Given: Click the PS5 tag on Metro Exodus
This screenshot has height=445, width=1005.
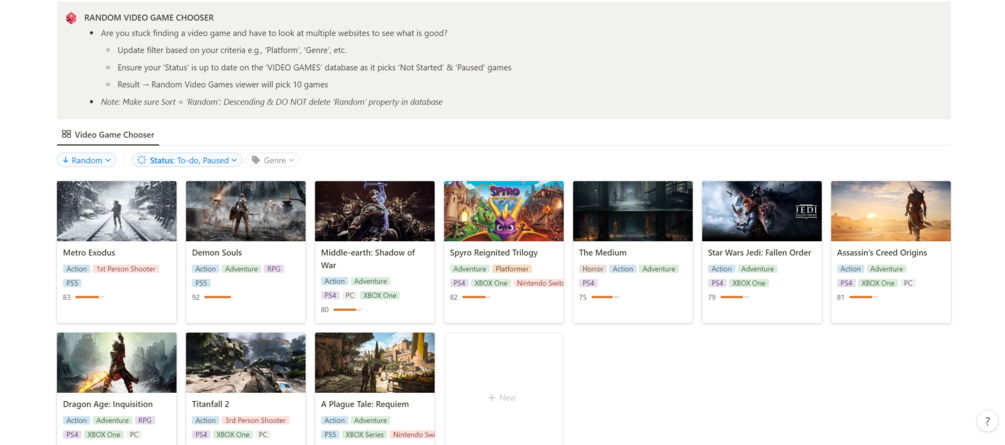Looking at the screenshot, I should [72, 283].
